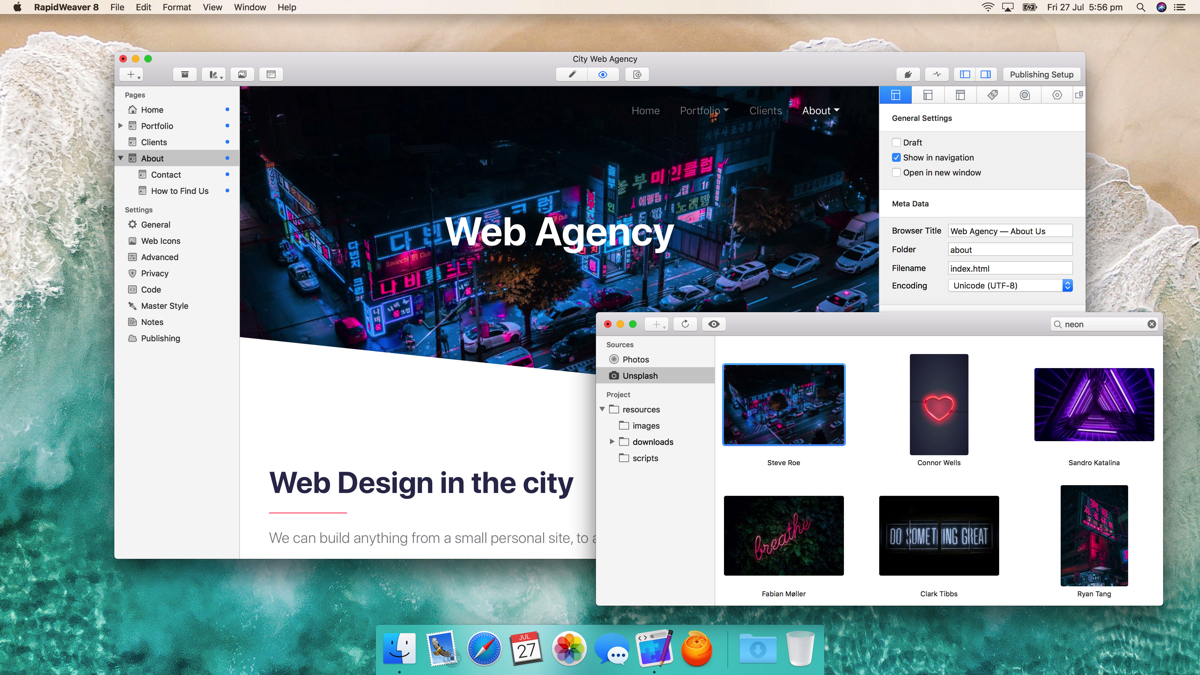Open the Format menu
This screenshot has width=1200, height=675.
[x=177, y=7]
